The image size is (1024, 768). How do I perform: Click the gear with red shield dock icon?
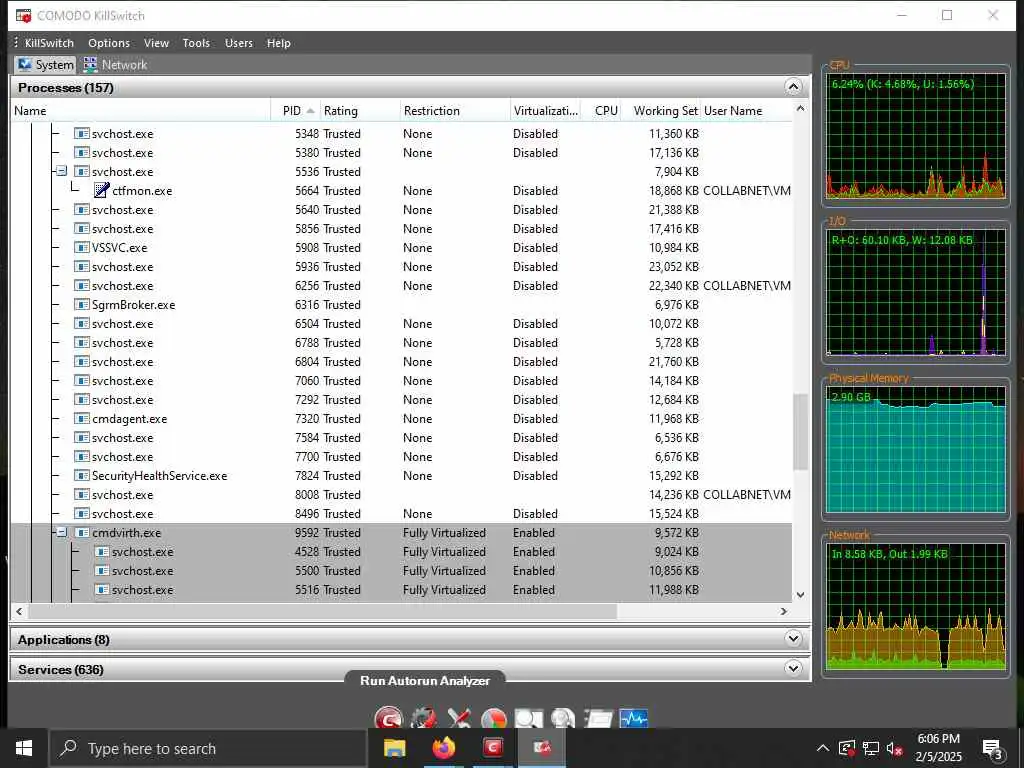(424, 718)
